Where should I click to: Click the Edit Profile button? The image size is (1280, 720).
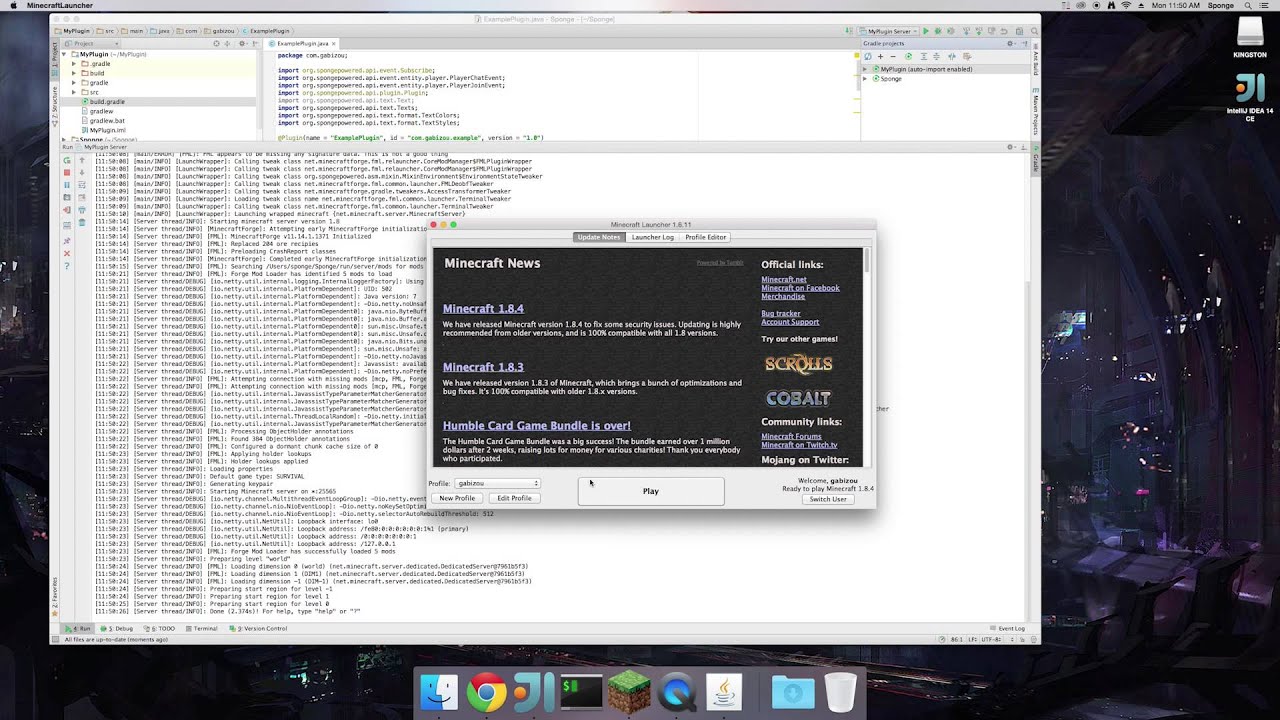[x=514, y=498]
